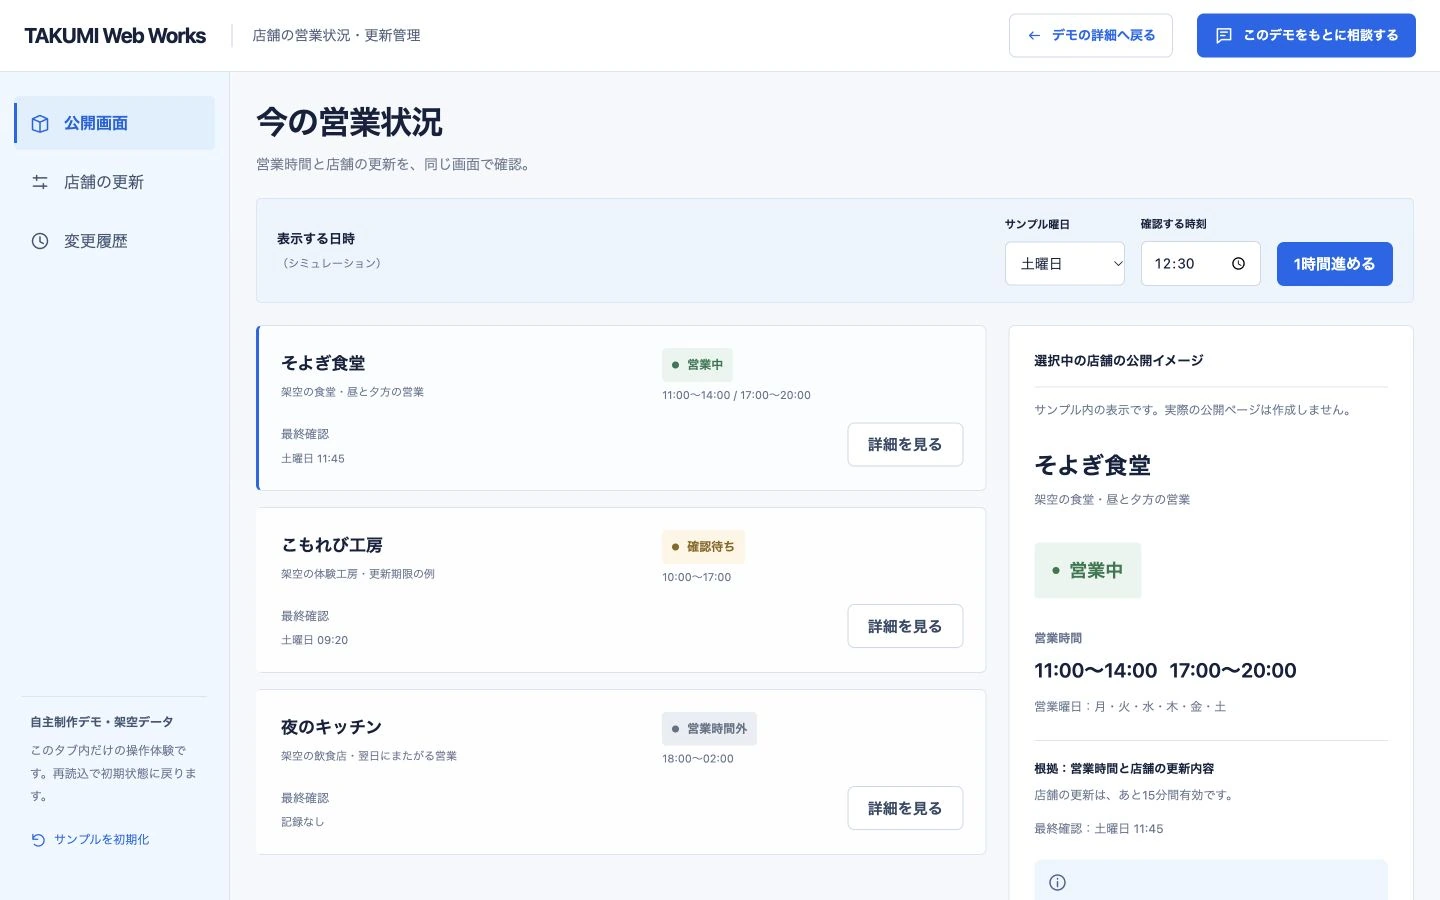Click the back arrow icon in デモの詳細へ戻る
The height and width of the screenshot is (900, 1440).
point(1034,35)
